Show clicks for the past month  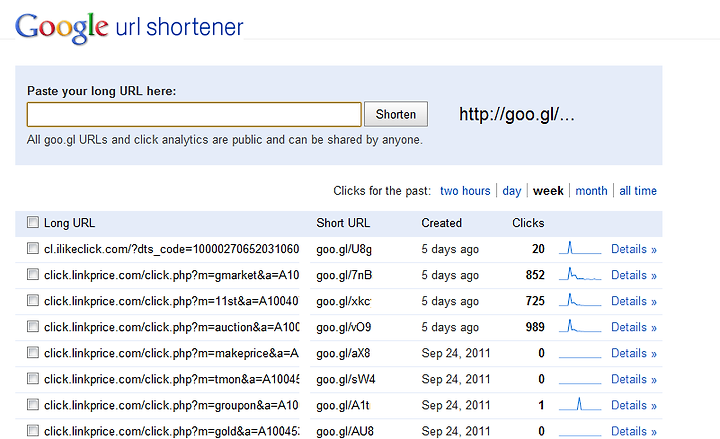click(591, 191)
